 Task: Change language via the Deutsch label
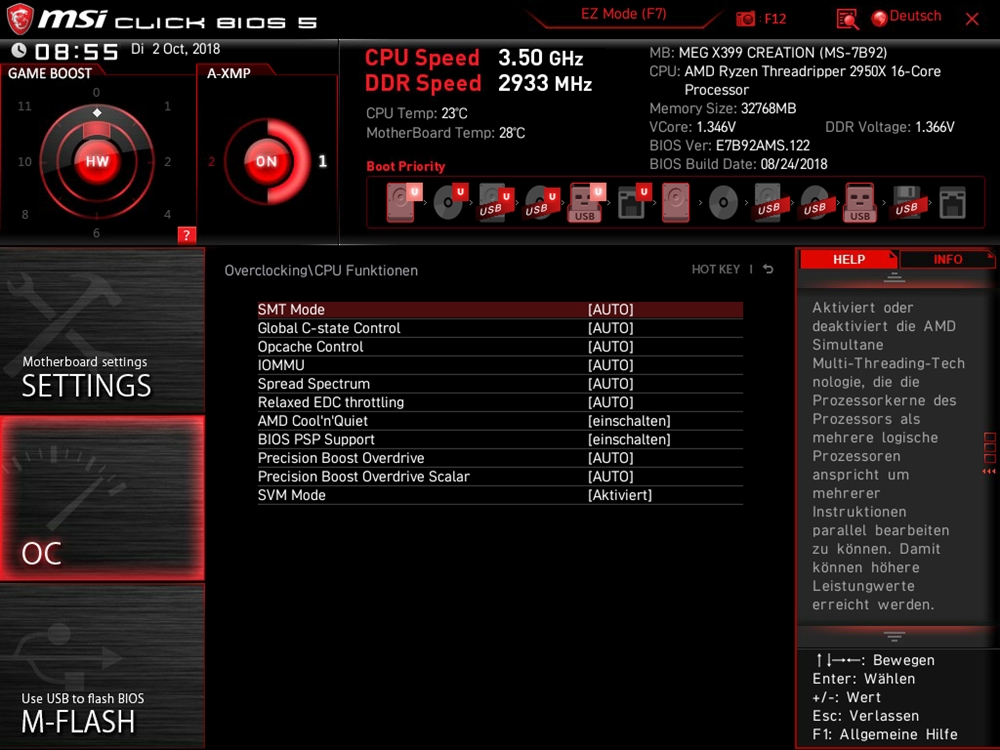click(915, 17)
